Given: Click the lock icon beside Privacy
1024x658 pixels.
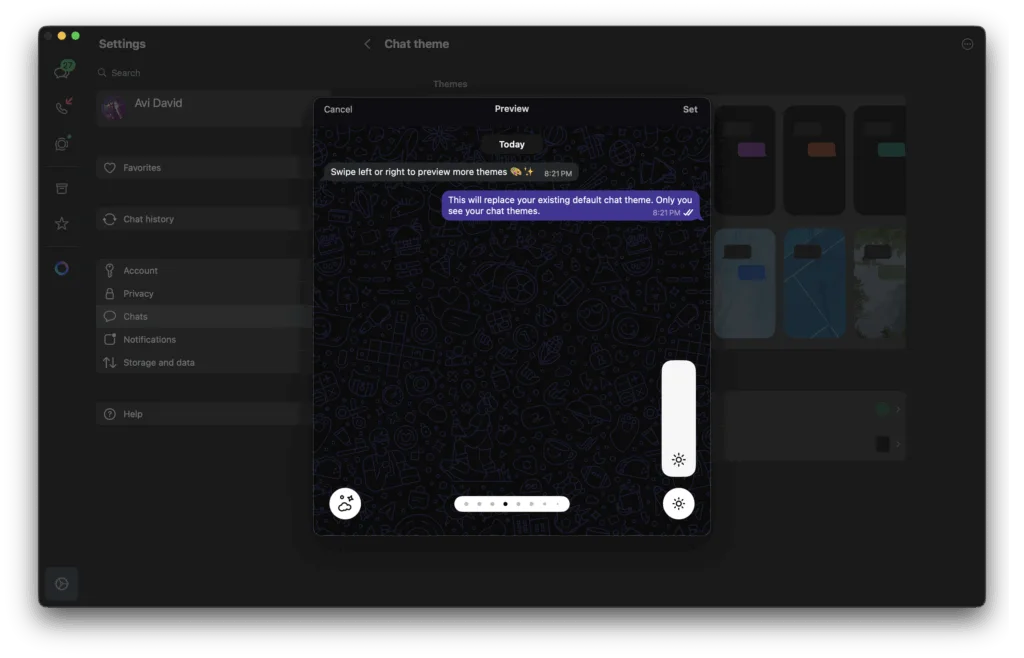Looking at the screenshot, I should (110, 294).
